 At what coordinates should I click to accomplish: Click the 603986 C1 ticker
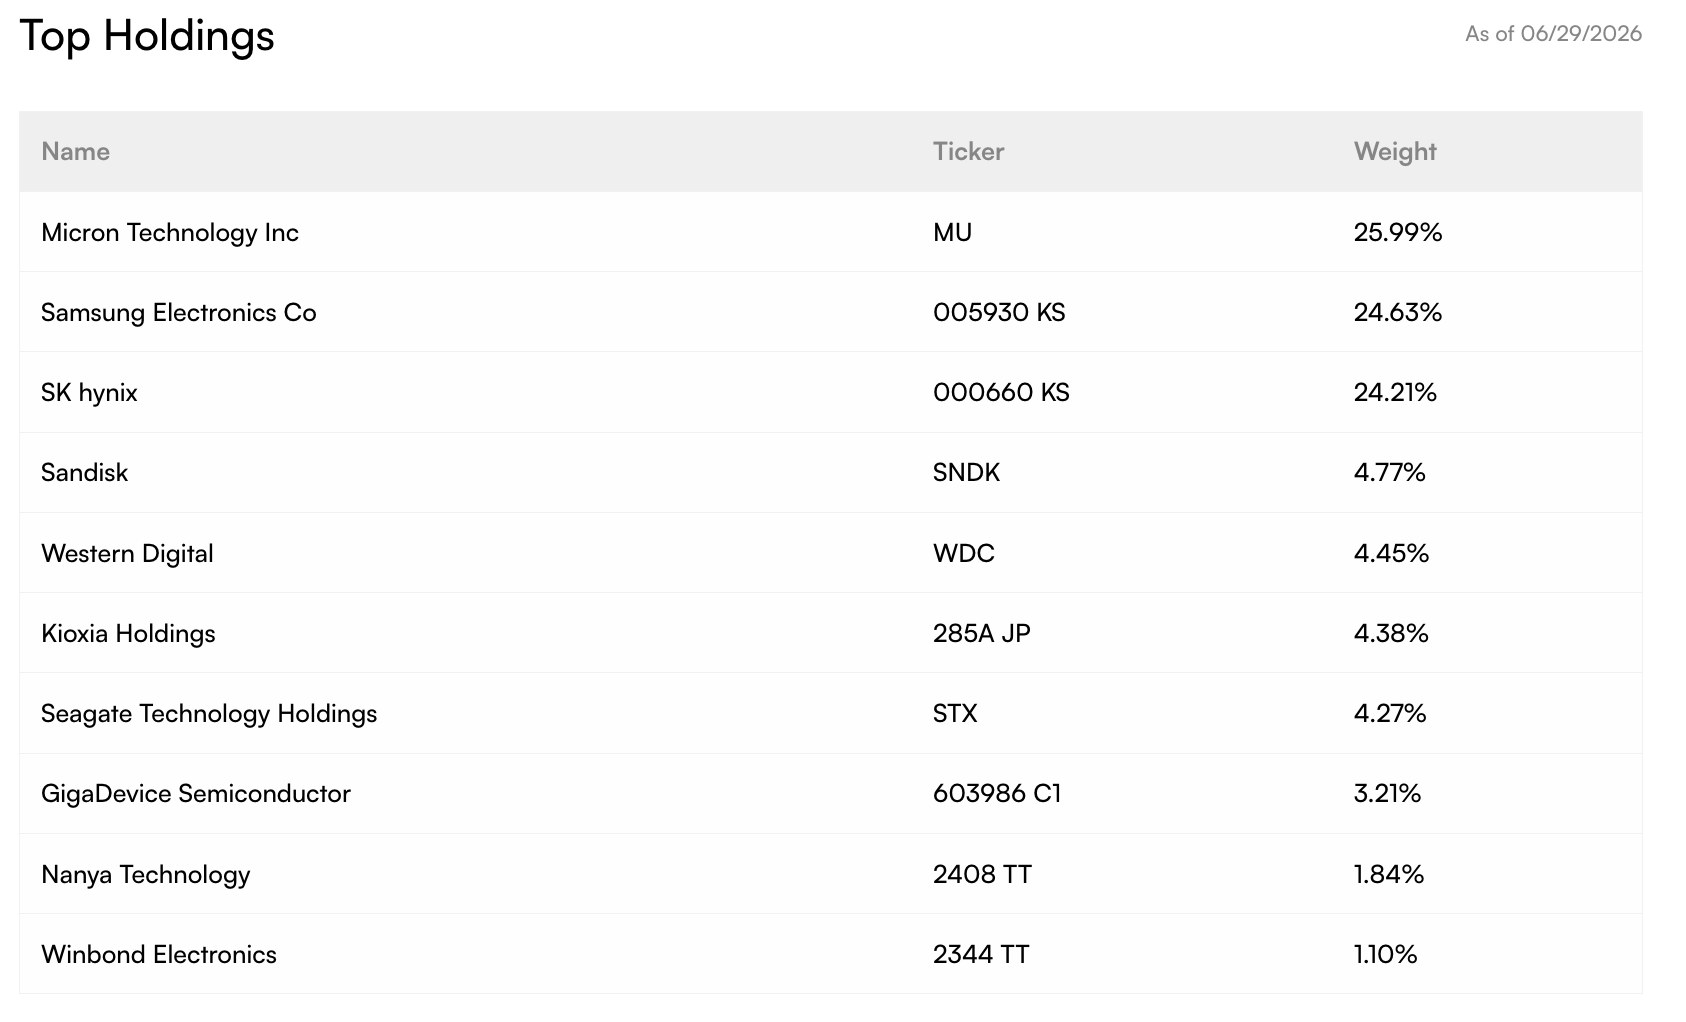997,793
